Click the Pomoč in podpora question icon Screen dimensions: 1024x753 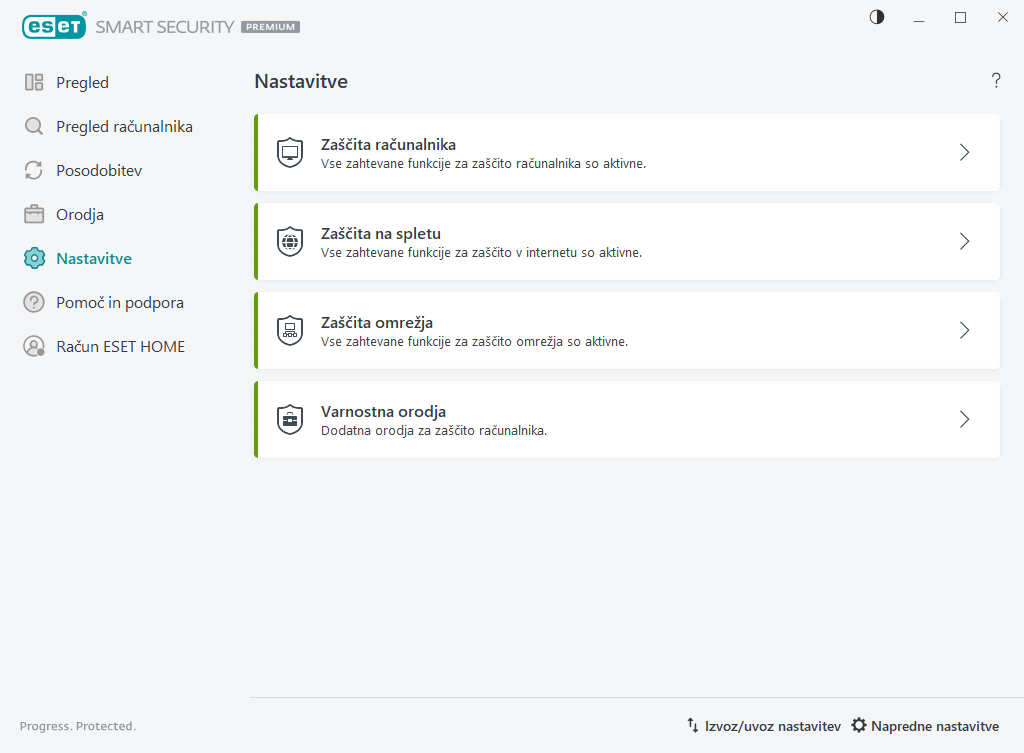[x=34, y=303]
